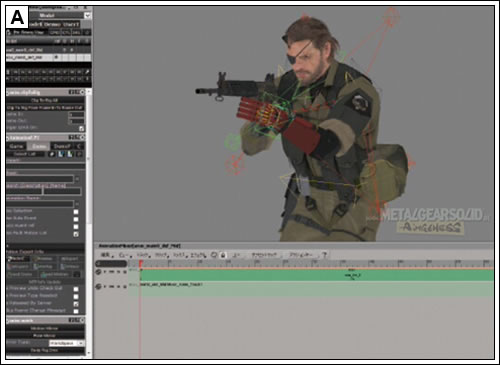The height and width of the screenshot is (365, 500).
Task: Click the arrow tab at the tab row end
Action: coord(79,146)
